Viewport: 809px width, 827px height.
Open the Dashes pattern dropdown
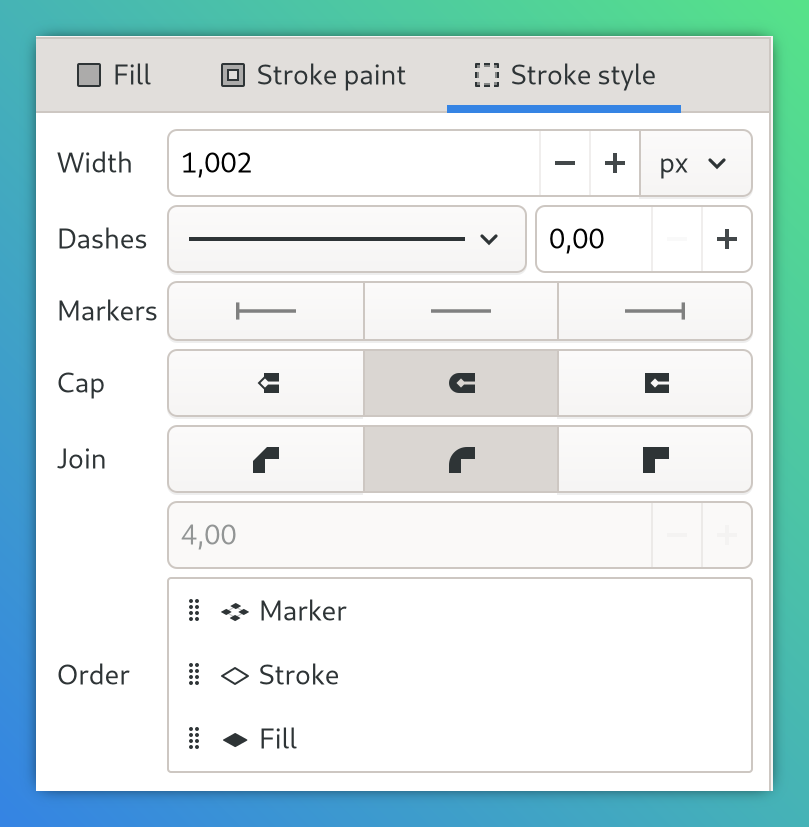(346, 239)
